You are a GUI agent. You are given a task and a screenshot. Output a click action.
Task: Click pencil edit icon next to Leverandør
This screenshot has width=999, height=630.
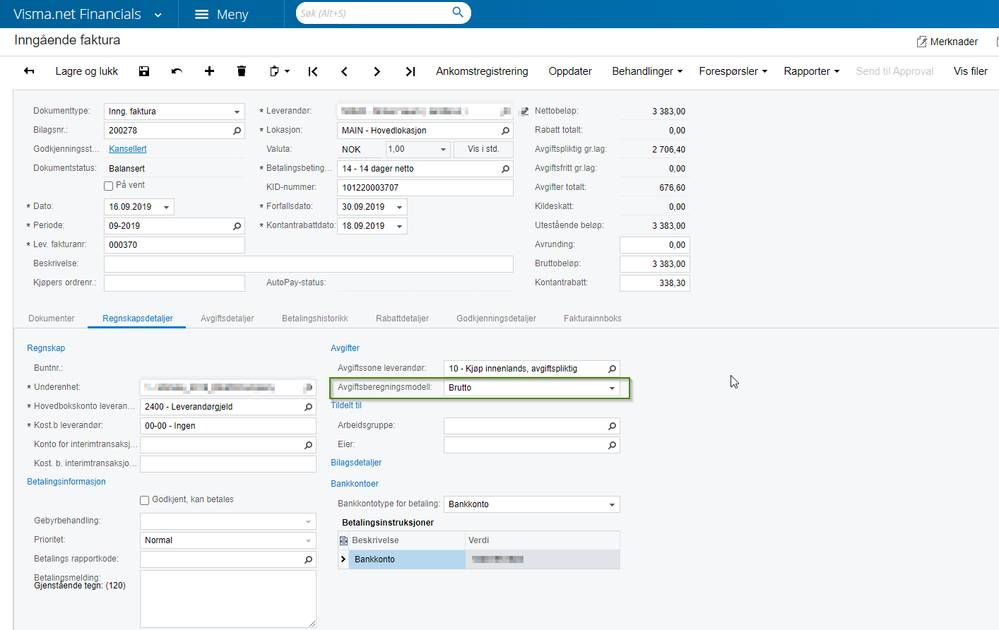(524, 111)
